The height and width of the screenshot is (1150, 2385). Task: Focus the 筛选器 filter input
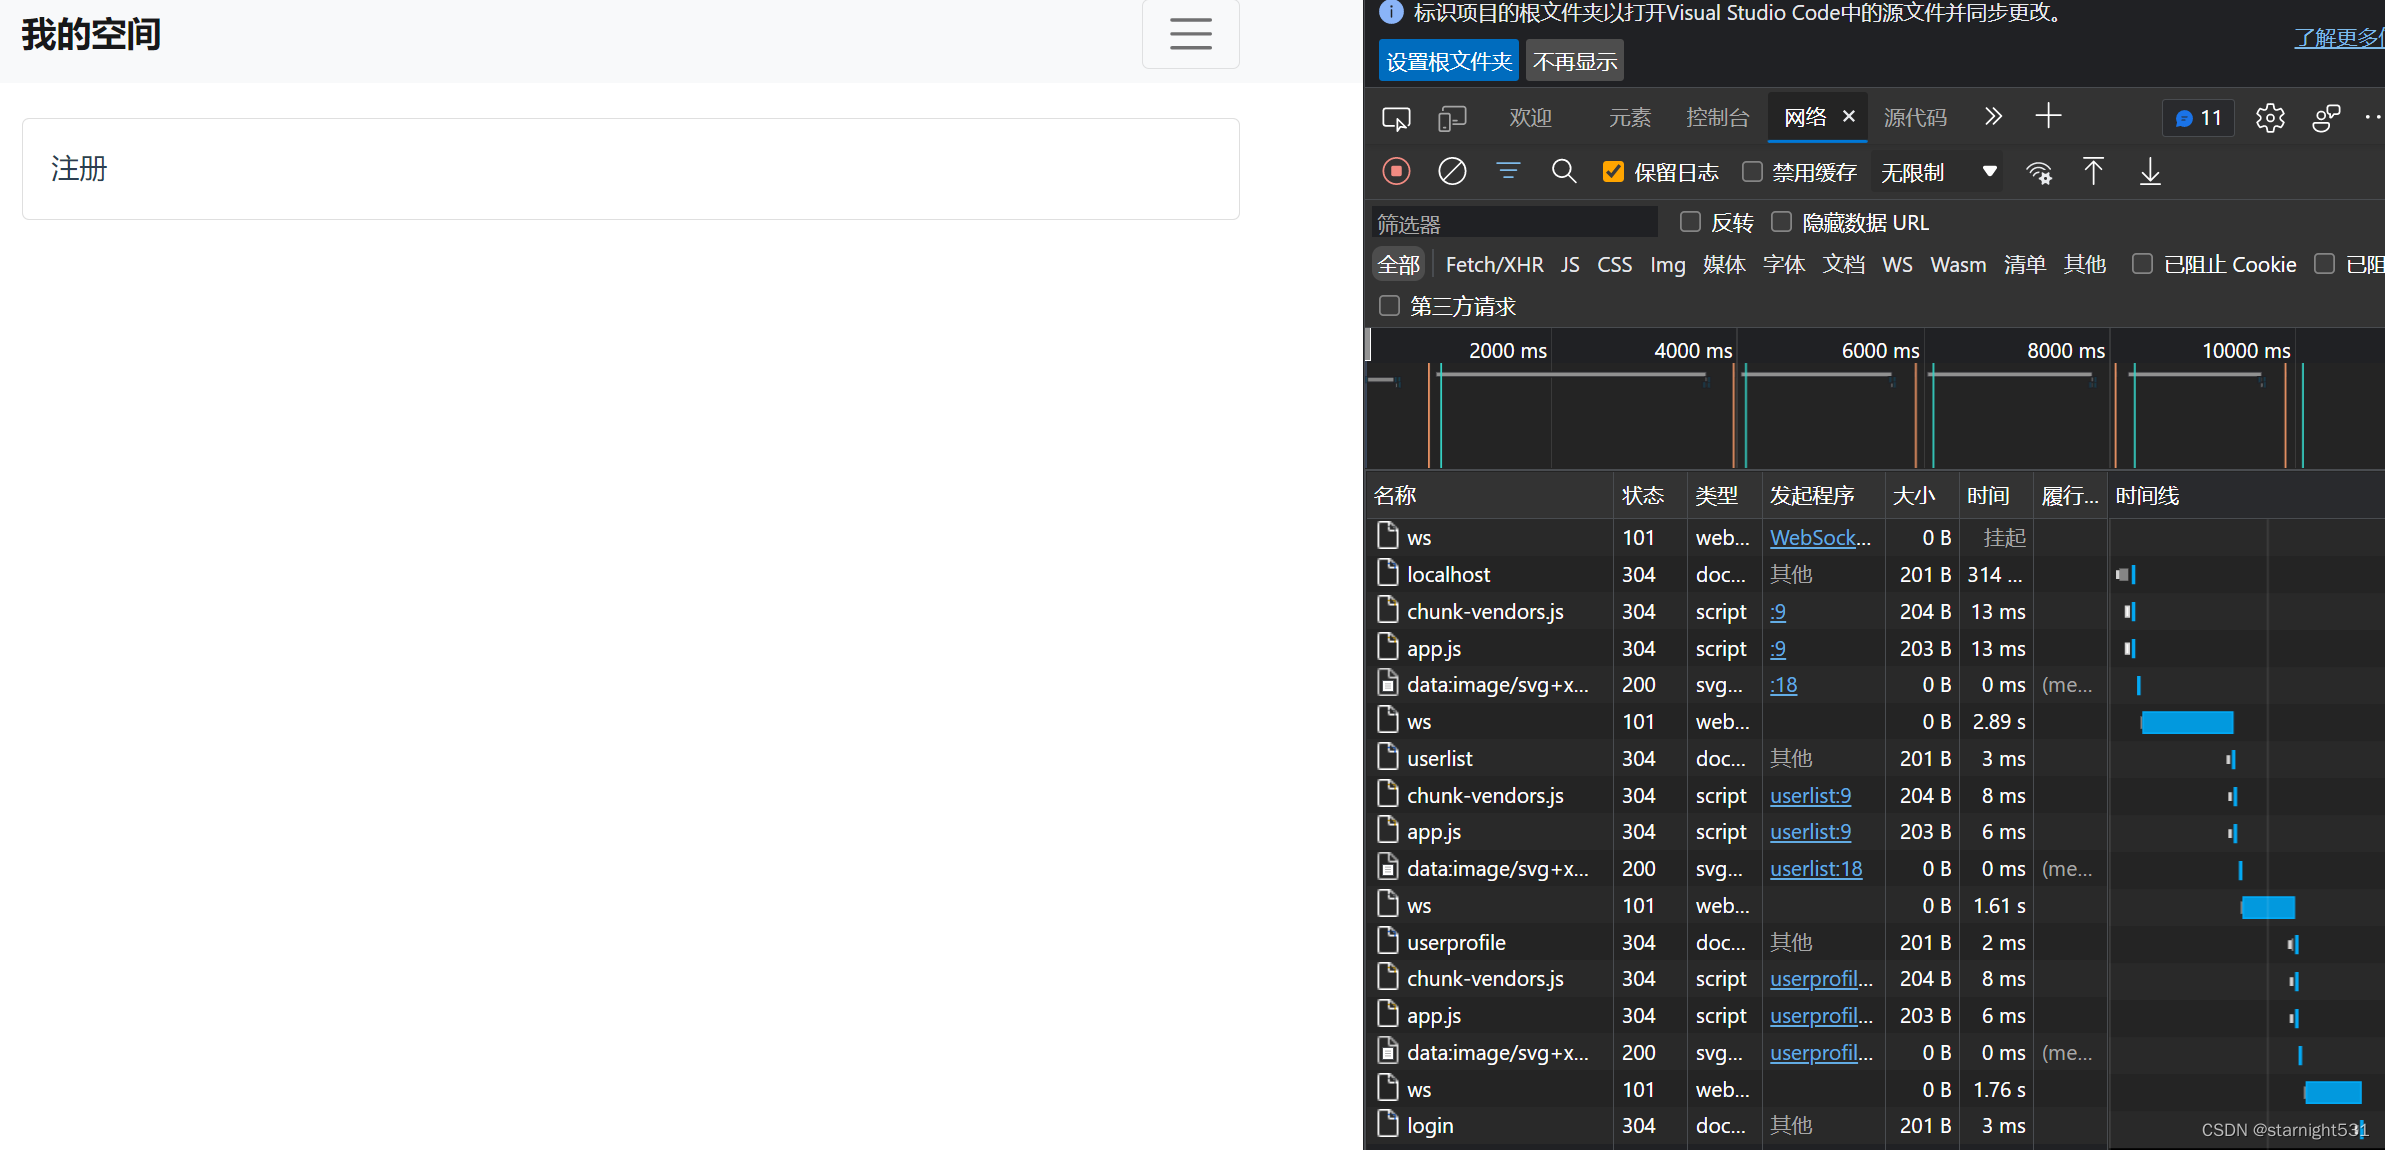(x=1514, y=223)
